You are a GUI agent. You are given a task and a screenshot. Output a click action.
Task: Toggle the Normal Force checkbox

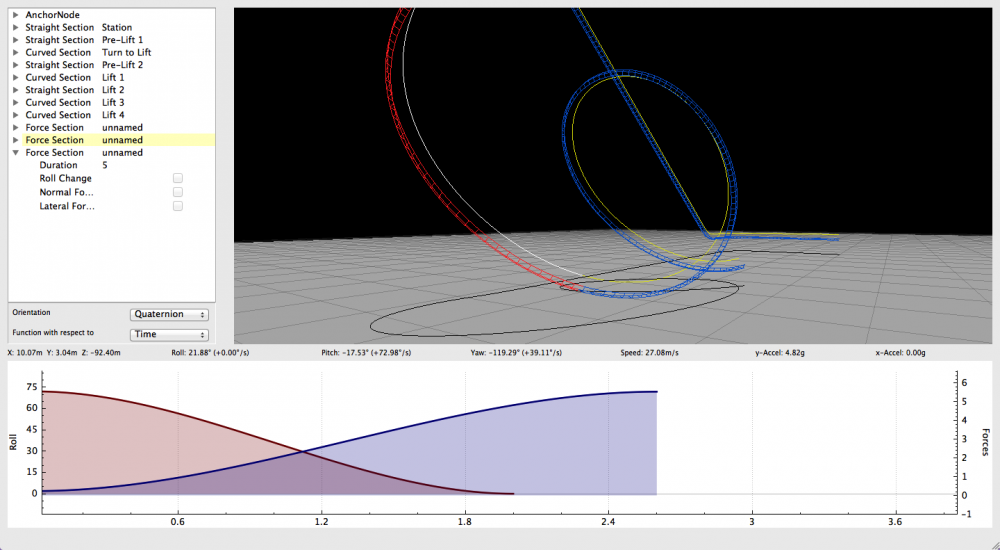[178, 192]
